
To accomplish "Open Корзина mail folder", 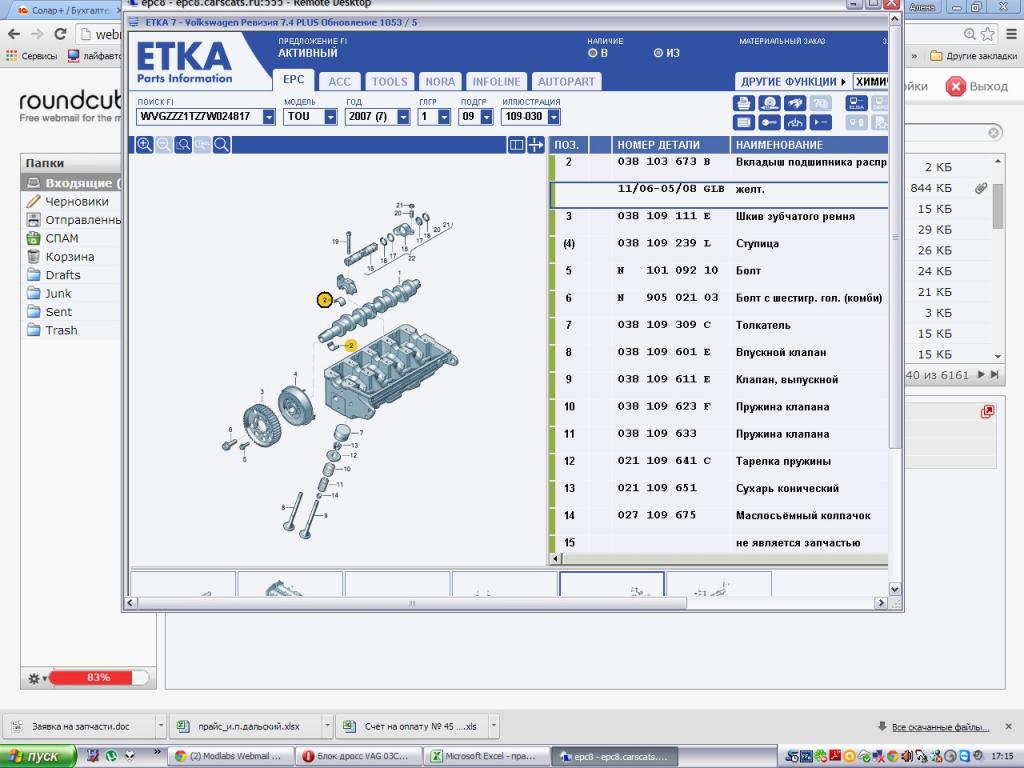I will coord(72,257).
